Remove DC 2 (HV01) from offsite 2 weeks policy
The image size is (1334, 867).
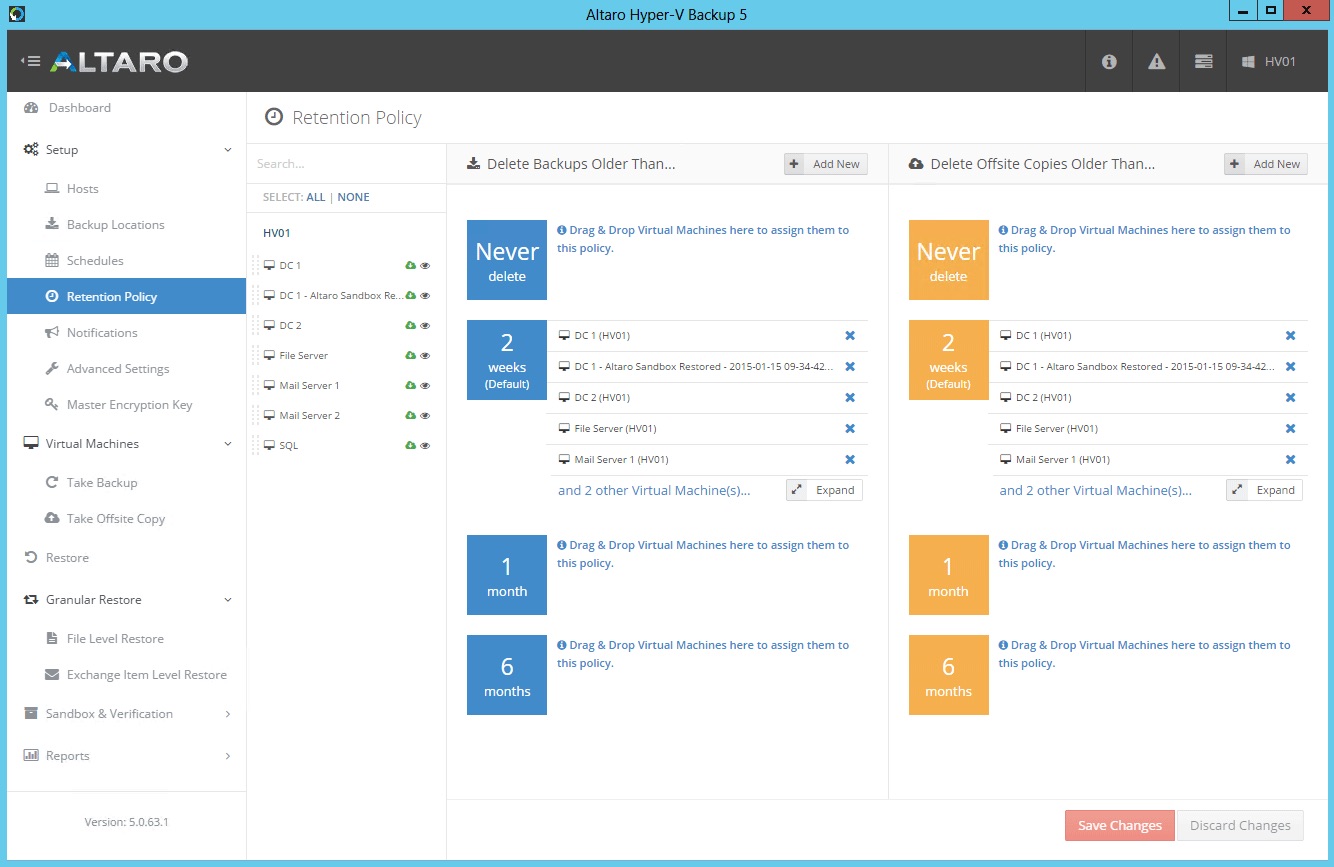tap(1291, 398)
